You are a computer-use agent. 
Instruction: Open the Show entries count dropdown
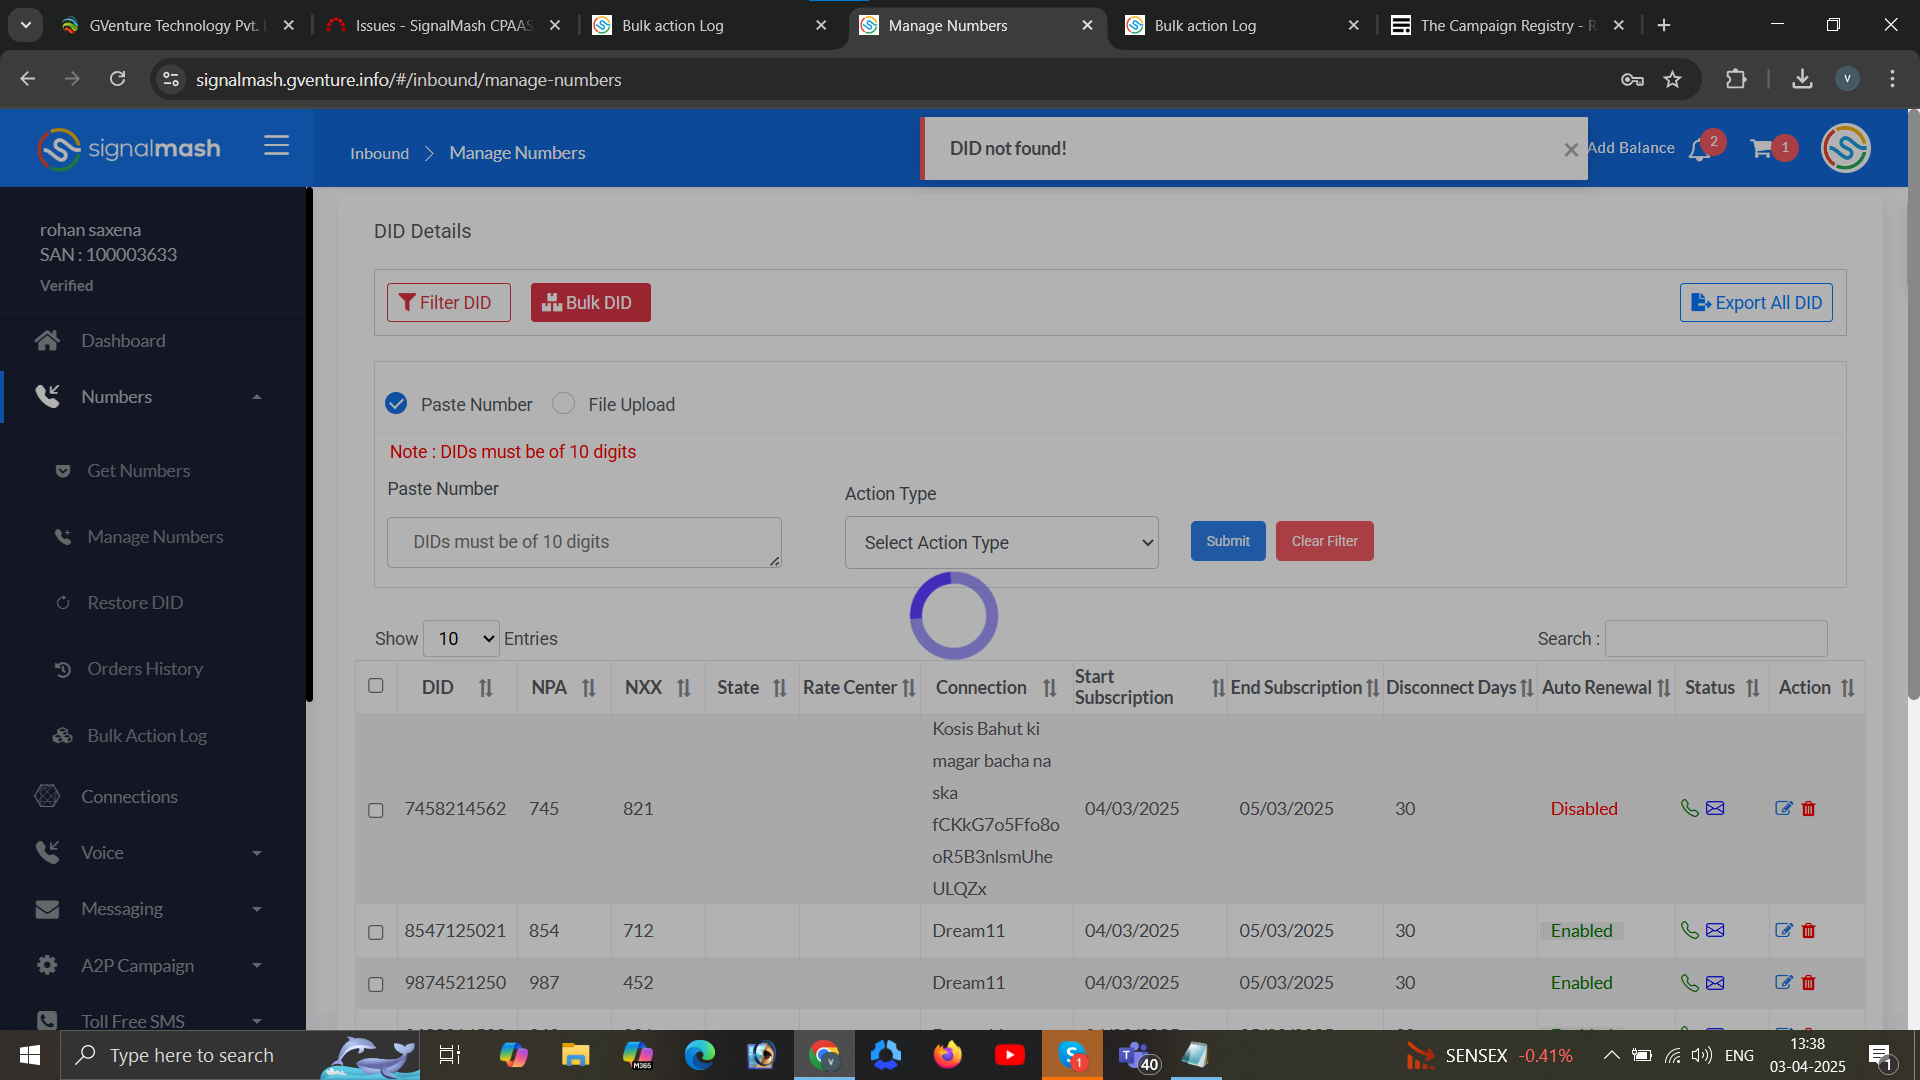pos(461,639)
